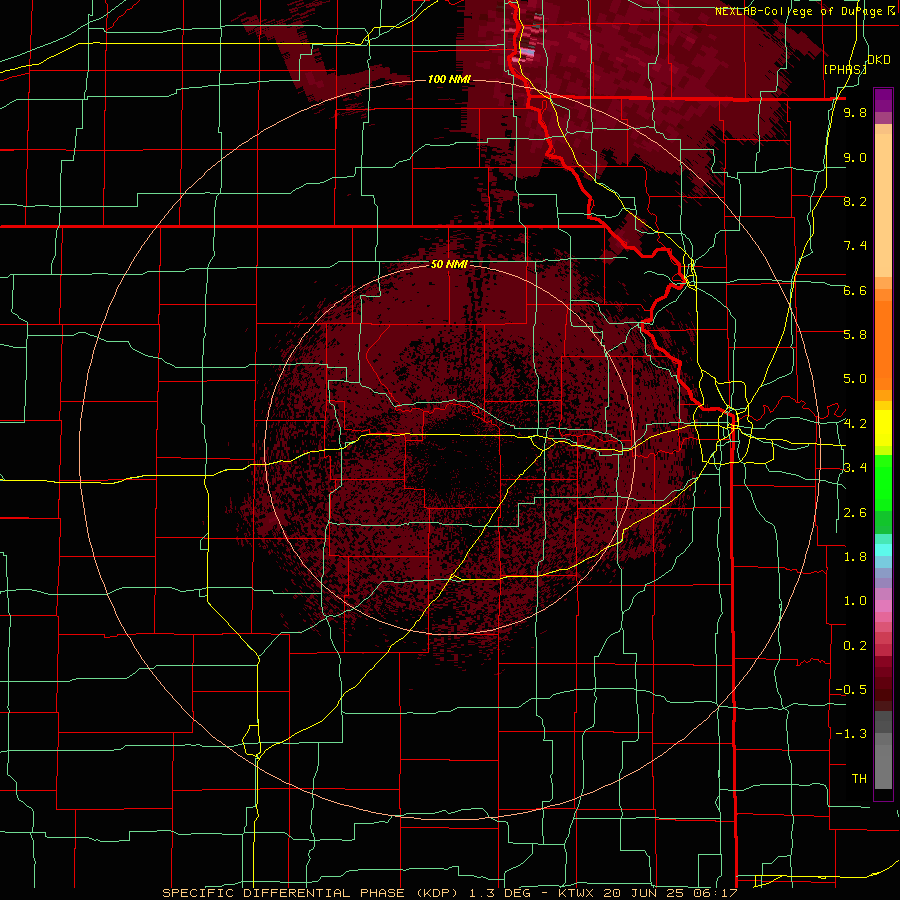Viewport: 900px width, 900px height.
Task: Click the 100 NMI range ring label
Action: [449, 79]
